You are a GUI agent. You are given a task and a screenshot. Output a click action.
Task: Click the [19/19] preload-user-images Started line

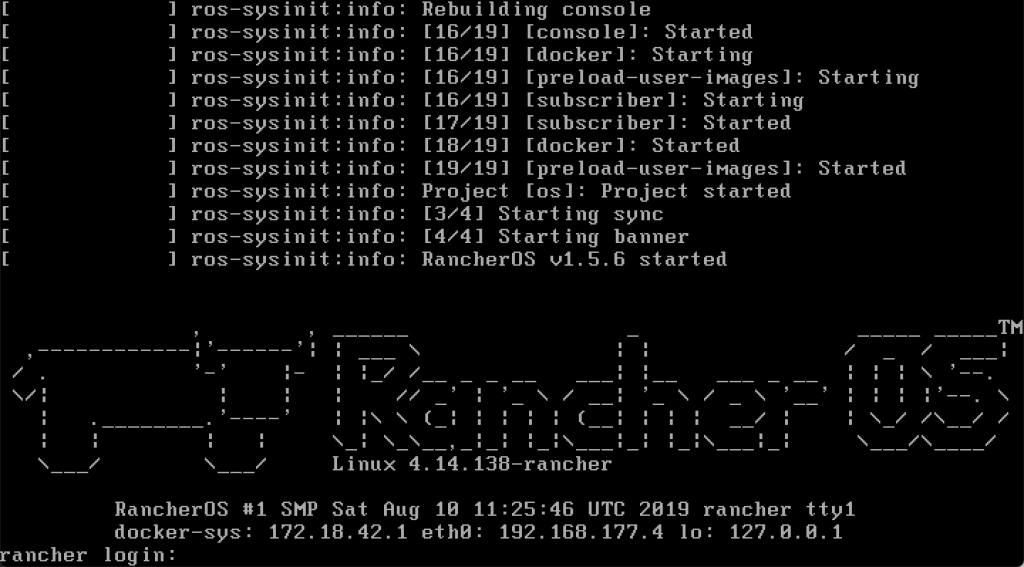454,168
